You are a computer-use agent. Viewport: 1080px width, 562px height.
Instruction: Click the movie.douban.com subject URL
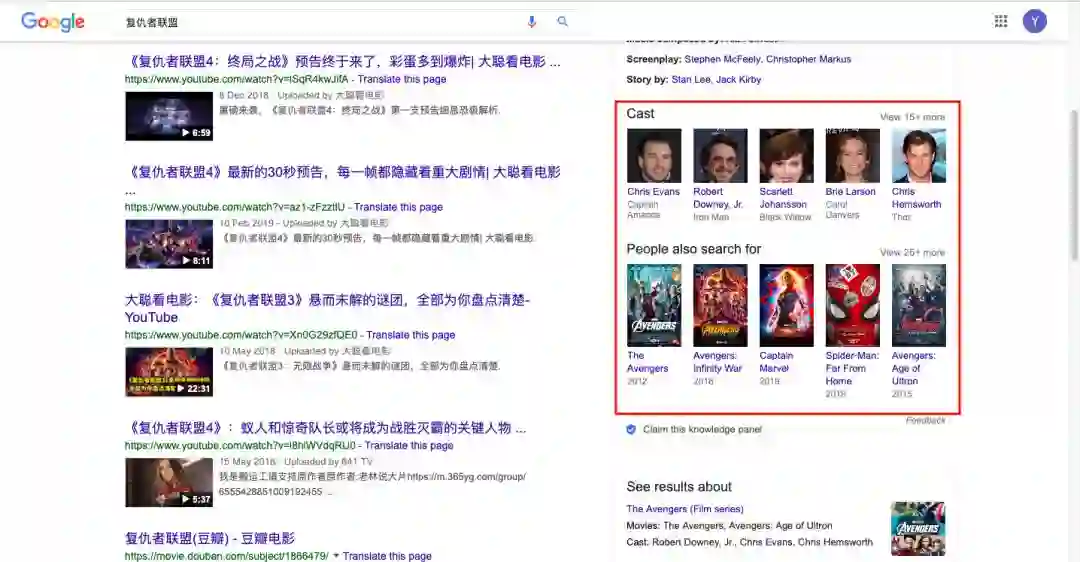click(x=227, y=556)
